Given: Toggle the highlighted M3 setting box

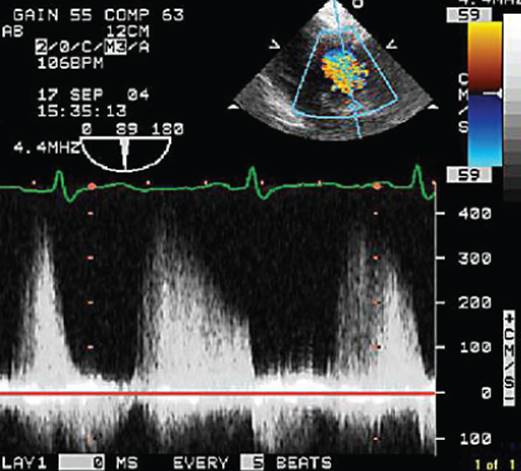Looking at the screenshot, I should click(115, 47).
